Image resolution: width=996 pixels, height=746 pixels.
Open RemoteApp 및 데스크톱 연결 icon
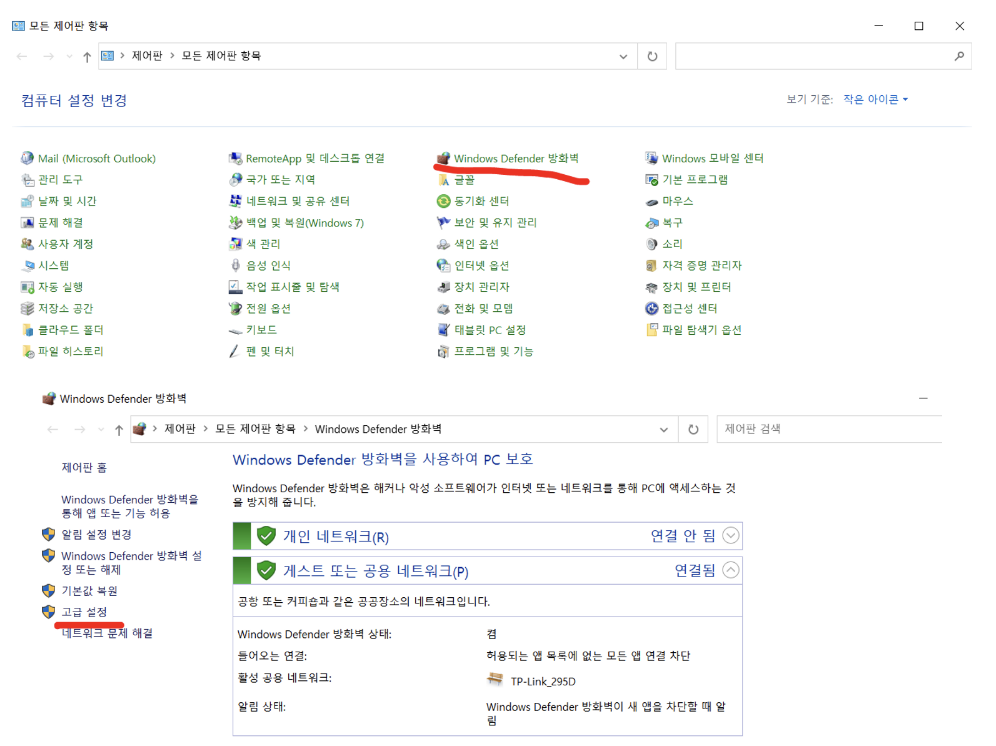[307, 158]
